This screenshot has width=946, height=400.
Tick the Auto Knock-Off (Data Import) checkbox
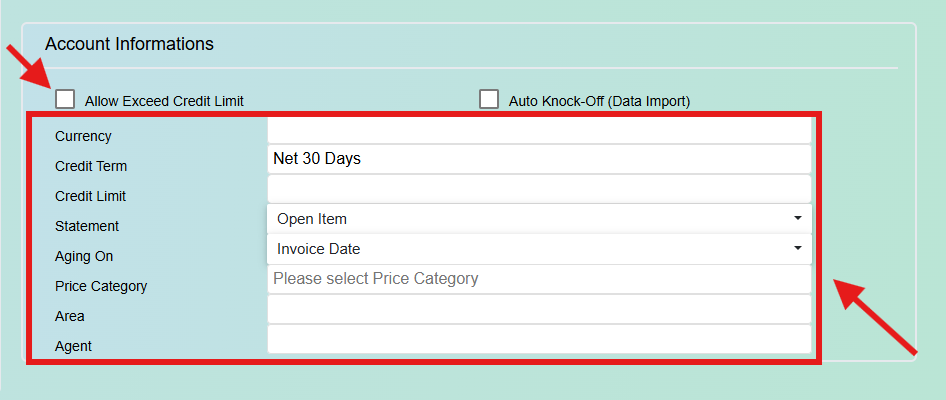489,99
